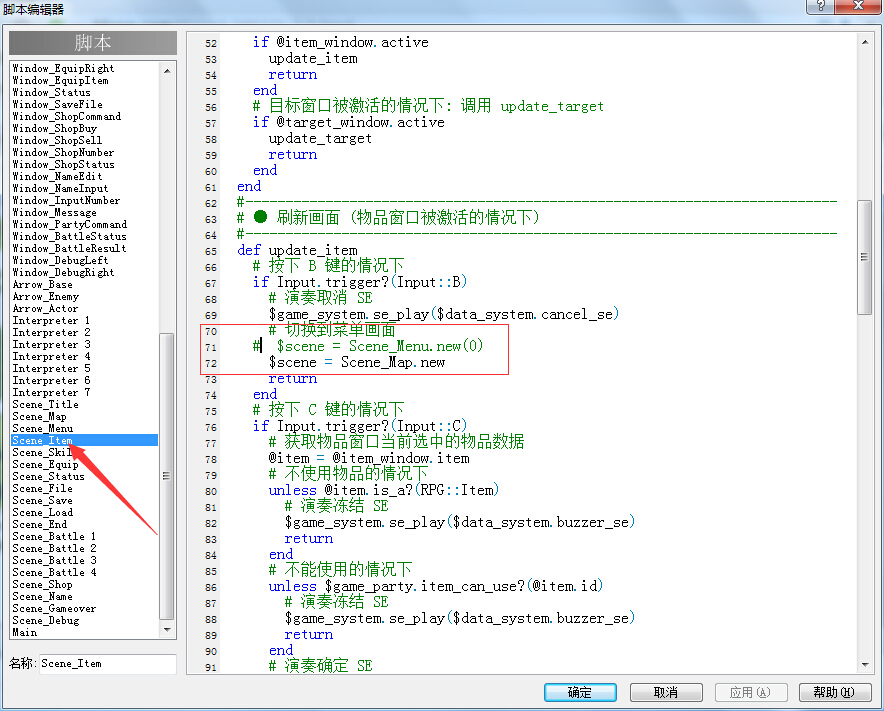Select Scene_Save in the script list
Viewport: 884px width, 711px height.
42,501
